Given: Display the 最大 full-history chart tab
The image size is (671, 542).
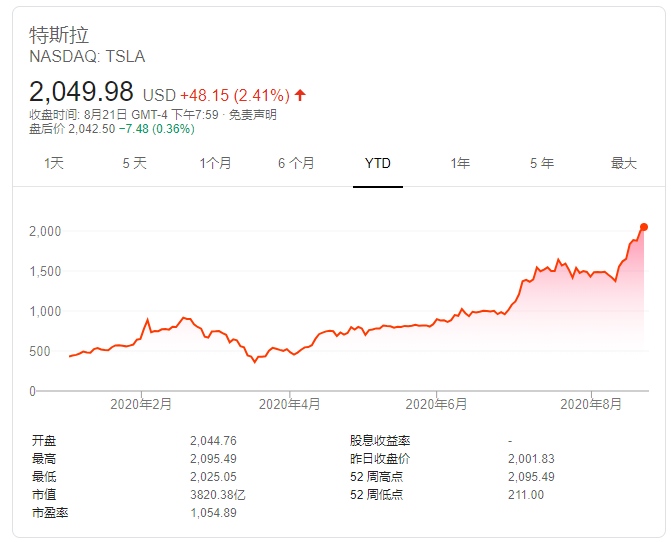Looking at the screenshot, I should click(x=623, y=163).
